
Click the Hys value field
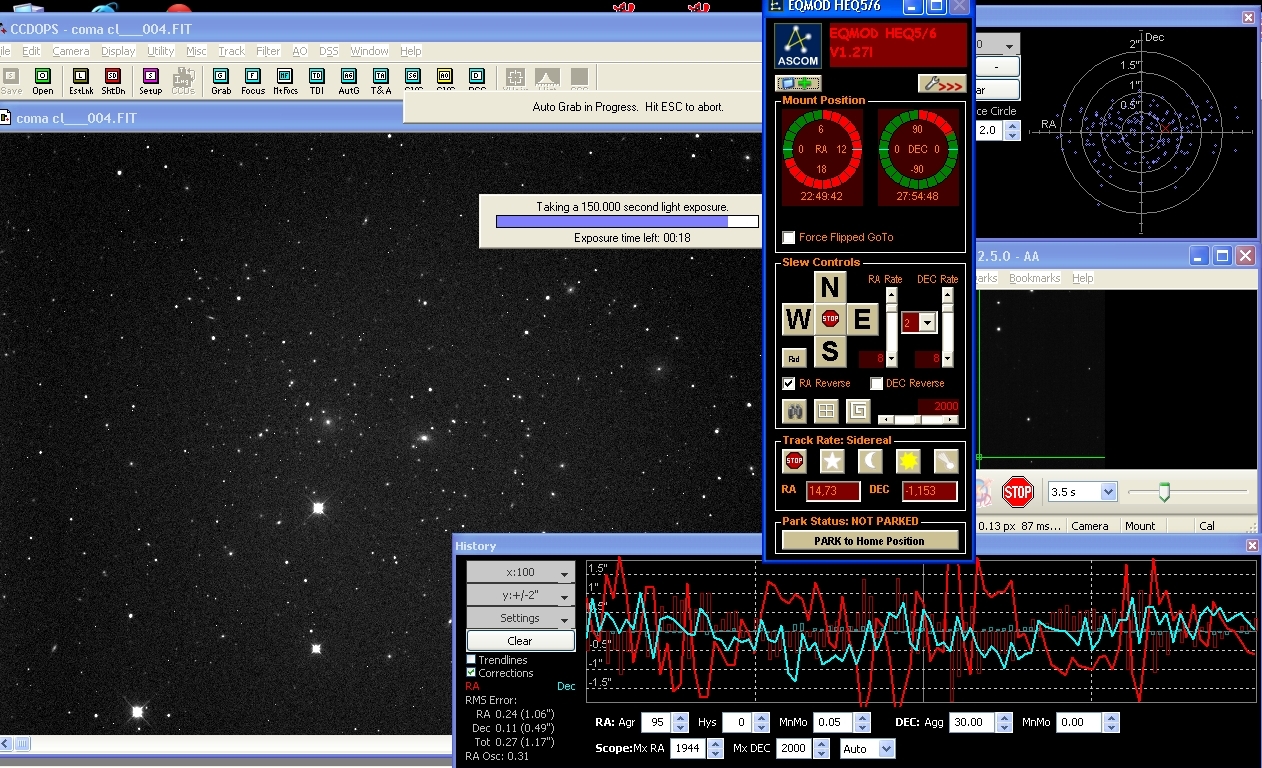coord(737,722)
